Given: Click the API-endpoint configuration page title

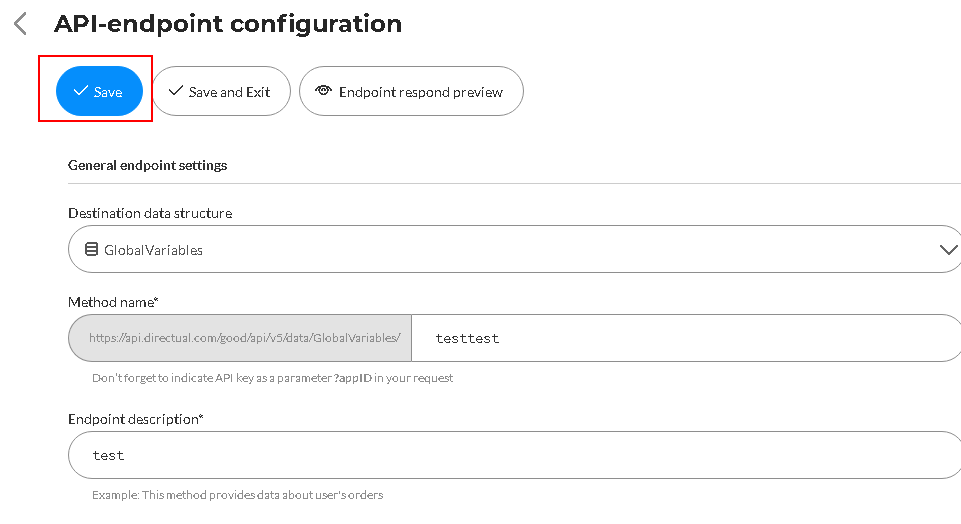Looking at the screenshot, I should pyautogui.click(x=228, y=24).
